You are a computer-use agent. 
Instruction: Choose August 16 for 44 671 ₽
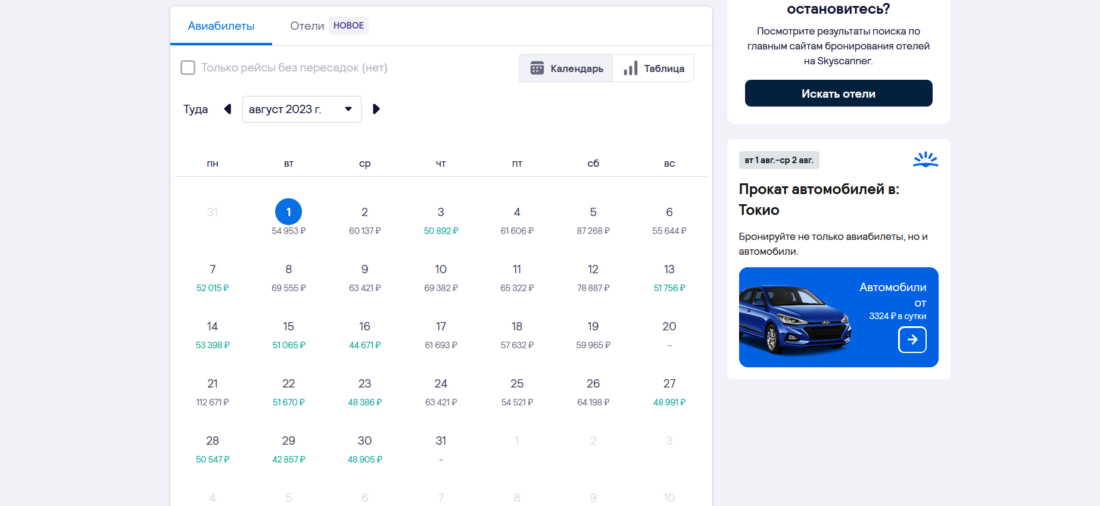pos(365,334)
